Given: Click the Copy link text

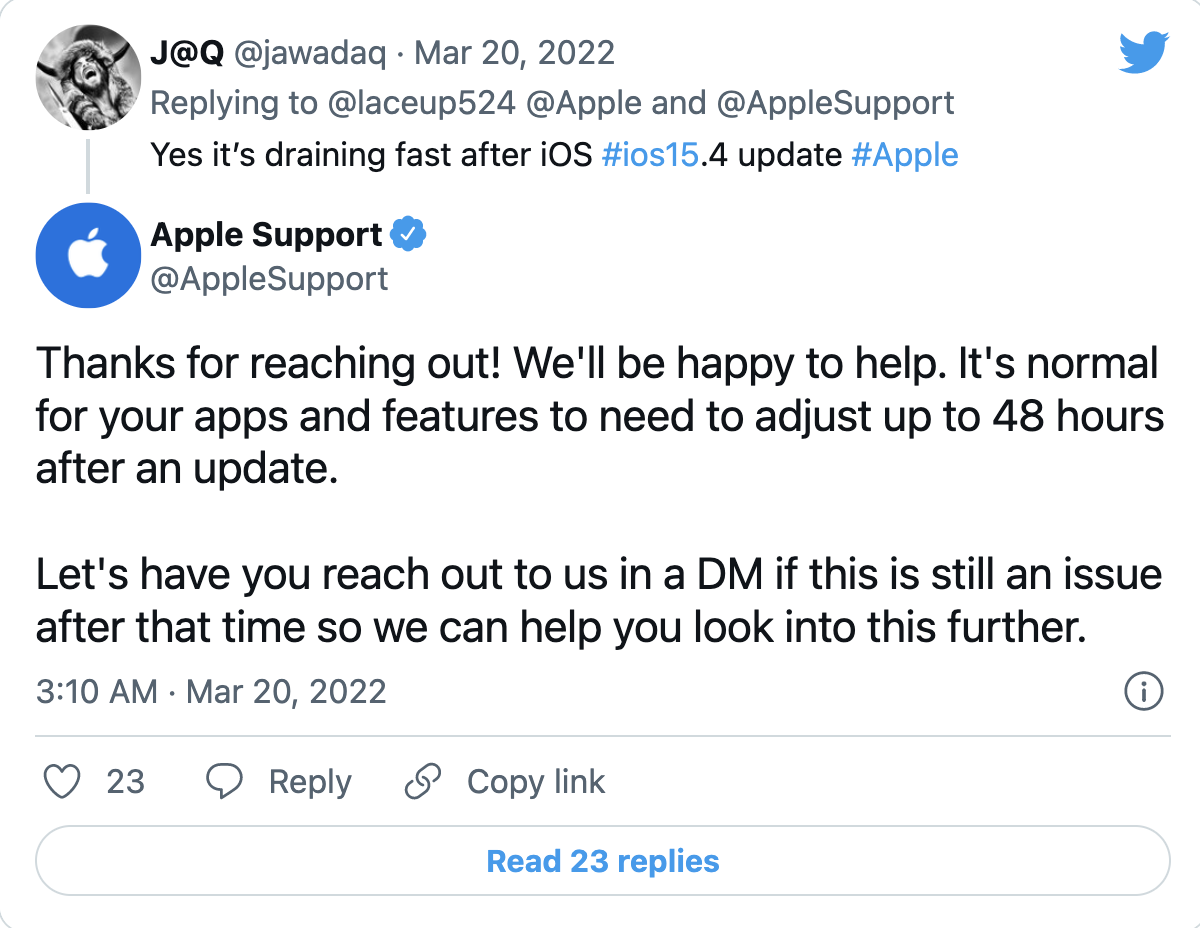Looking at the screenshot, I should [536, 782].
